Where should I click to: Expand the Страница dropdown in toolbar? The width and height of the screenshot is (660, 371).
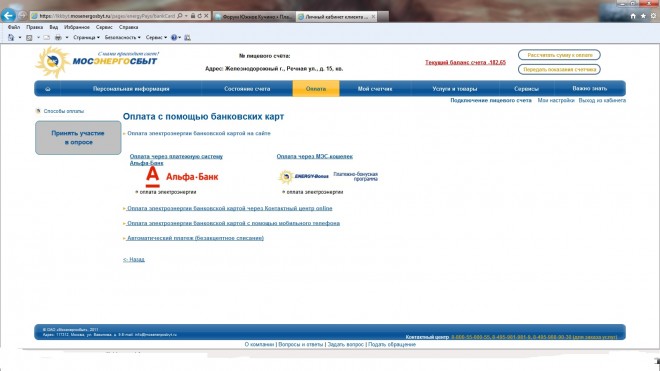tap(86, 37)
